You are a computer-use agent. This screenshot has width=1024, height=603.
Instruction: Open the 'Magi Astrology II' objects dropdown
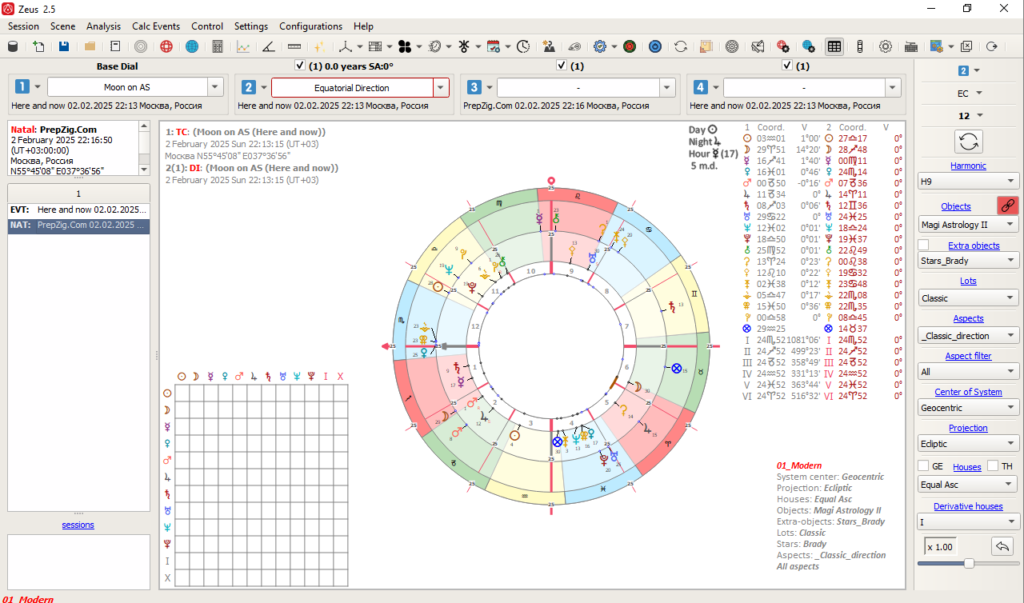click(968, 225)
